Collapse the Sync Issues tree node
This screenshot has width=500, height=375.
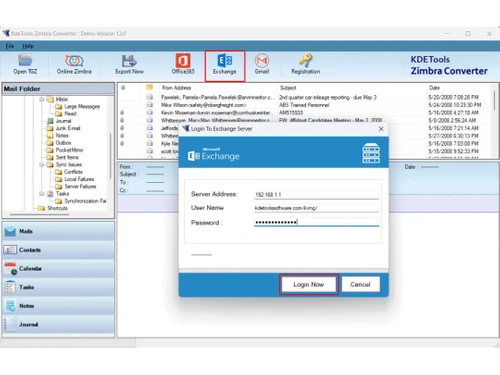click(42, 165)
